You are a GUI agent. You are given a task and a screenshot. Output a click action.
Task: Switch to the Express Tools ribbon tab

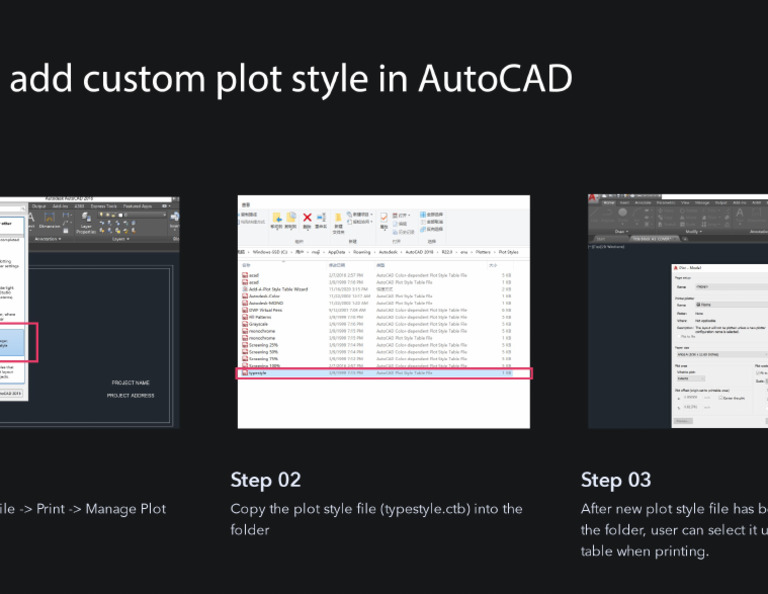pos(104,206)
